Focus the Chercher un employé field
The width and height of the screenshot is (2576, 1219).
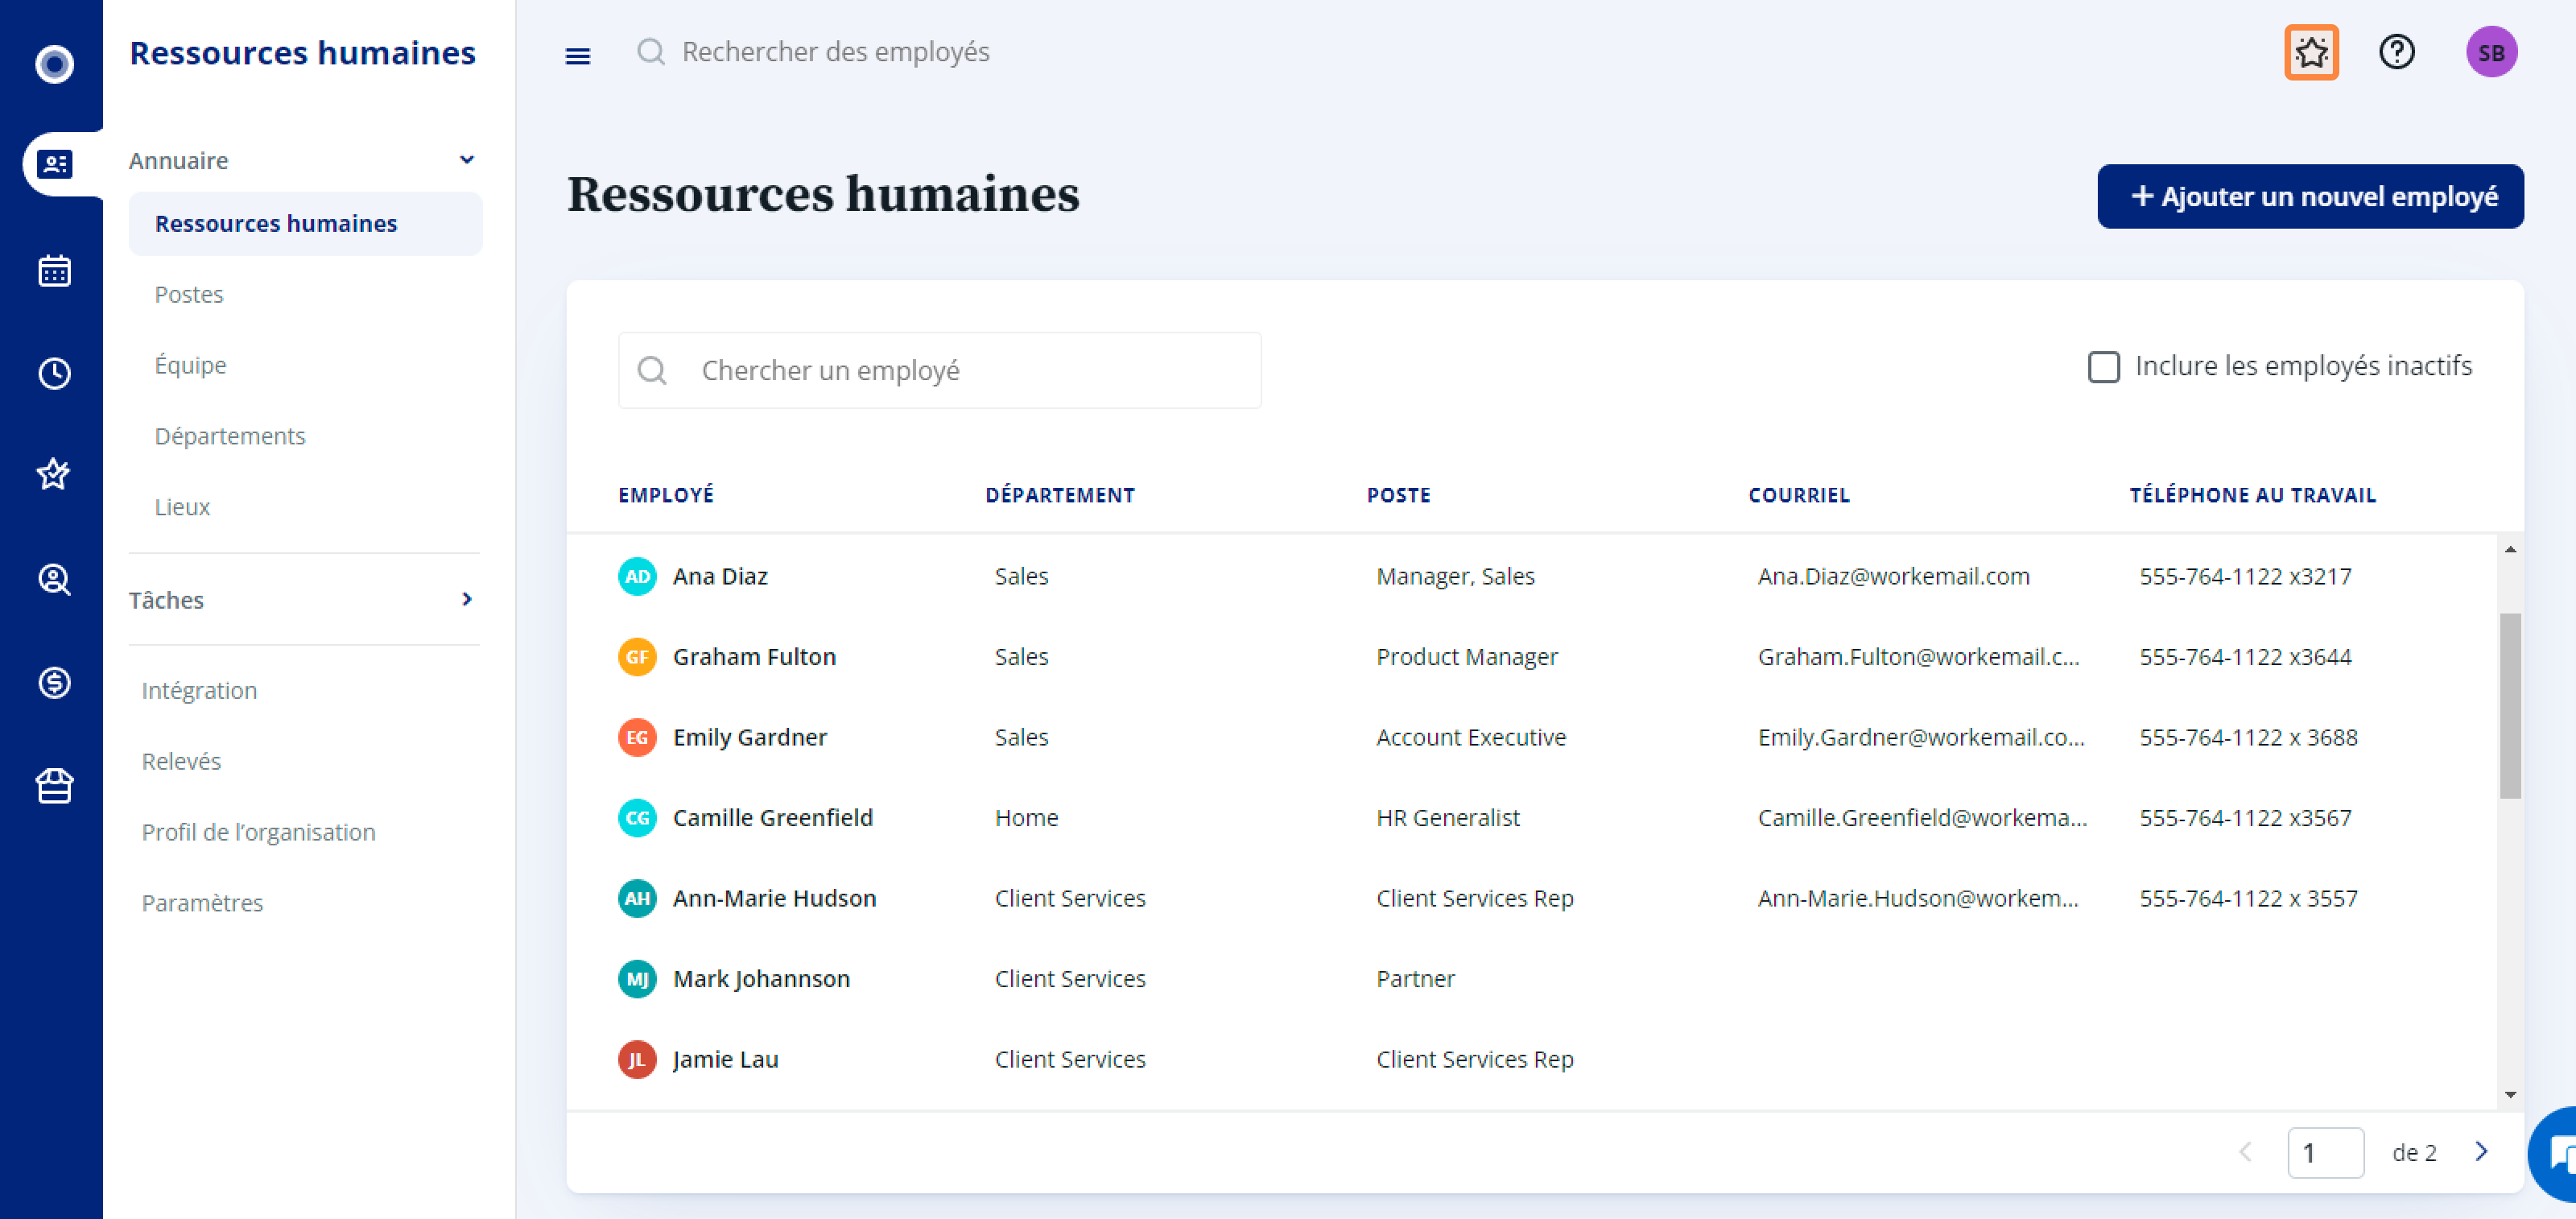tap(939, 371)
